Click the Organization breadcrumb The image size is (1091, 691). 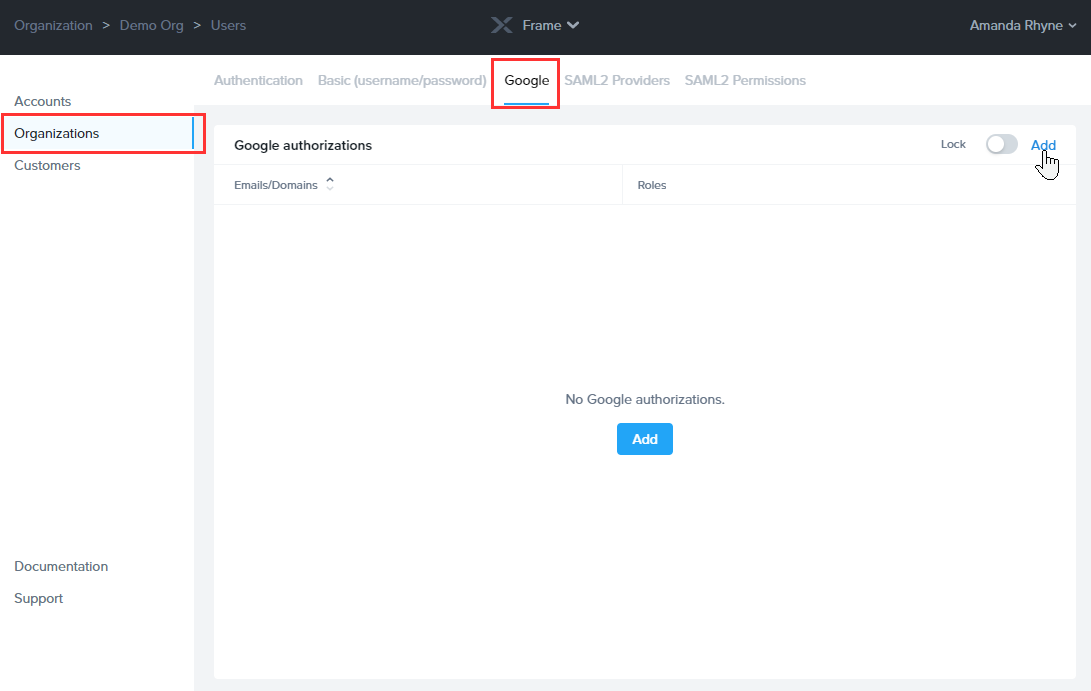coord(53,25)
